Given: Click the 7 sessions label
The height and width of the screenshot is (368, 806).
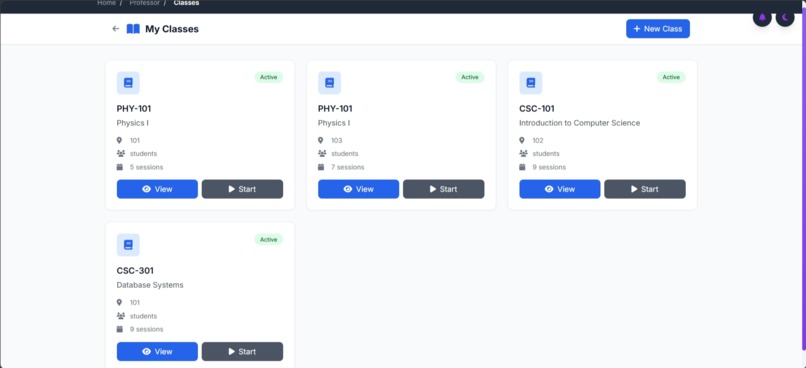Looking at the screenshot, I should 347,167.
